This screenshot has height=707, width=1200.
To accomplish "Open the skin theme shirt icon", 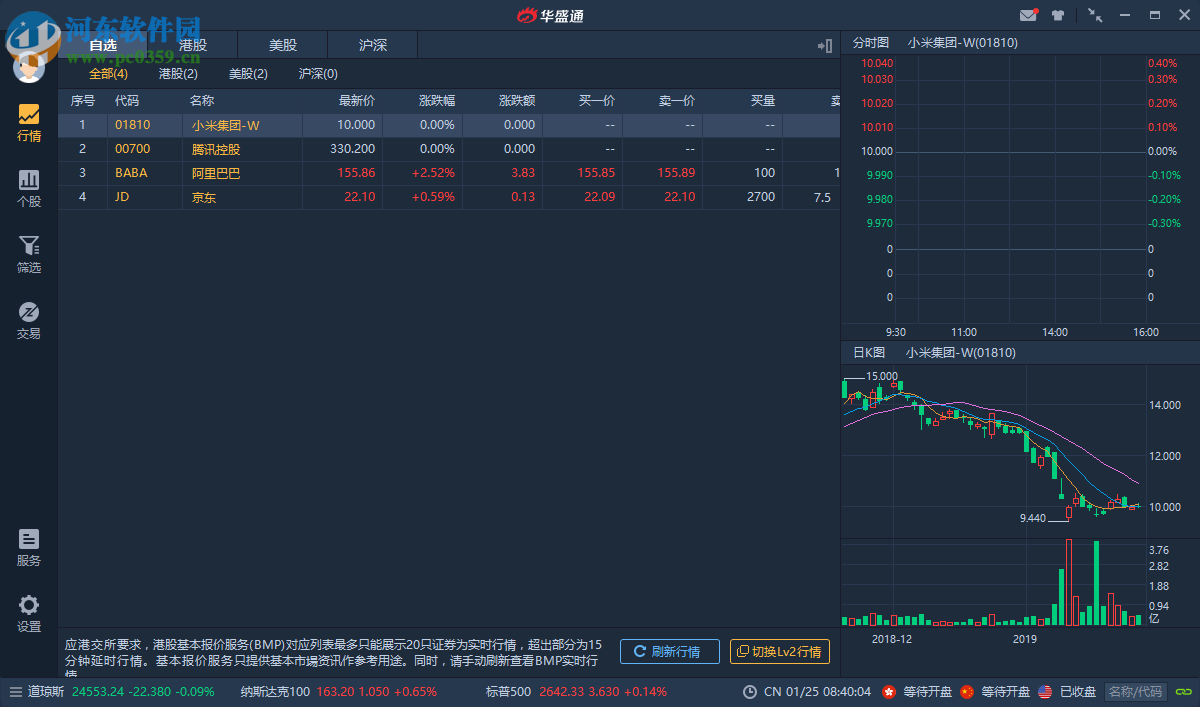I will 1058,15.
